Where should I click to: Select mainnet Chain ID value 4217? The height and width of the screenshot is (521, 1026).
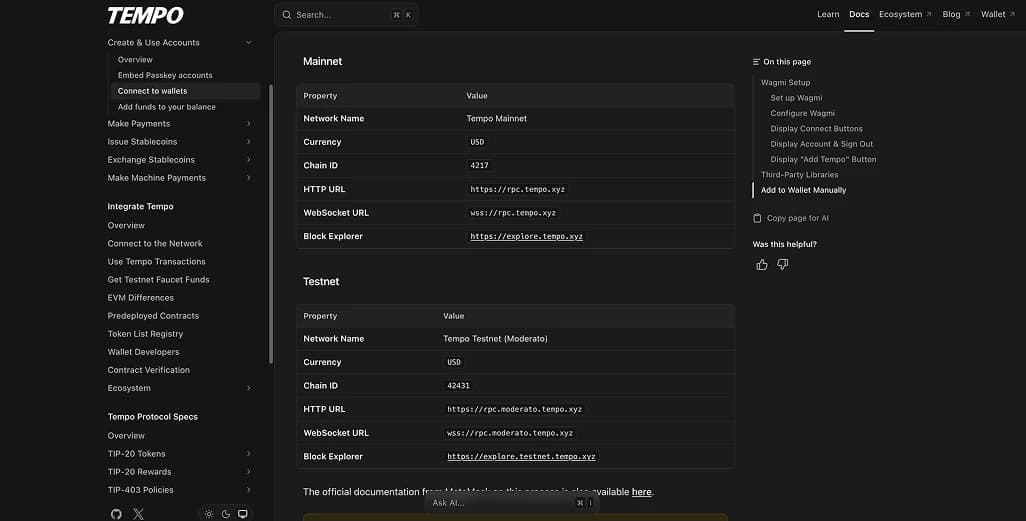[x=479, y=166]
